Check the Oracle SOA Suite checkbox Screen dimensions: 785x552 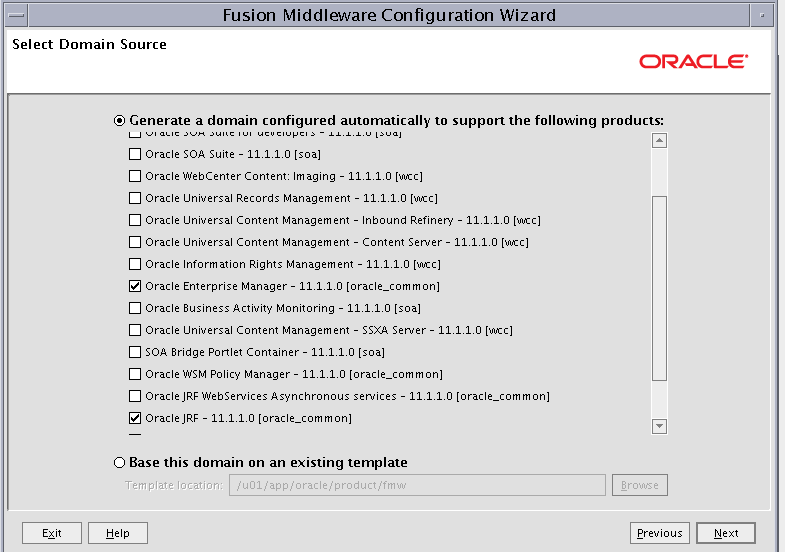[135, 154]
